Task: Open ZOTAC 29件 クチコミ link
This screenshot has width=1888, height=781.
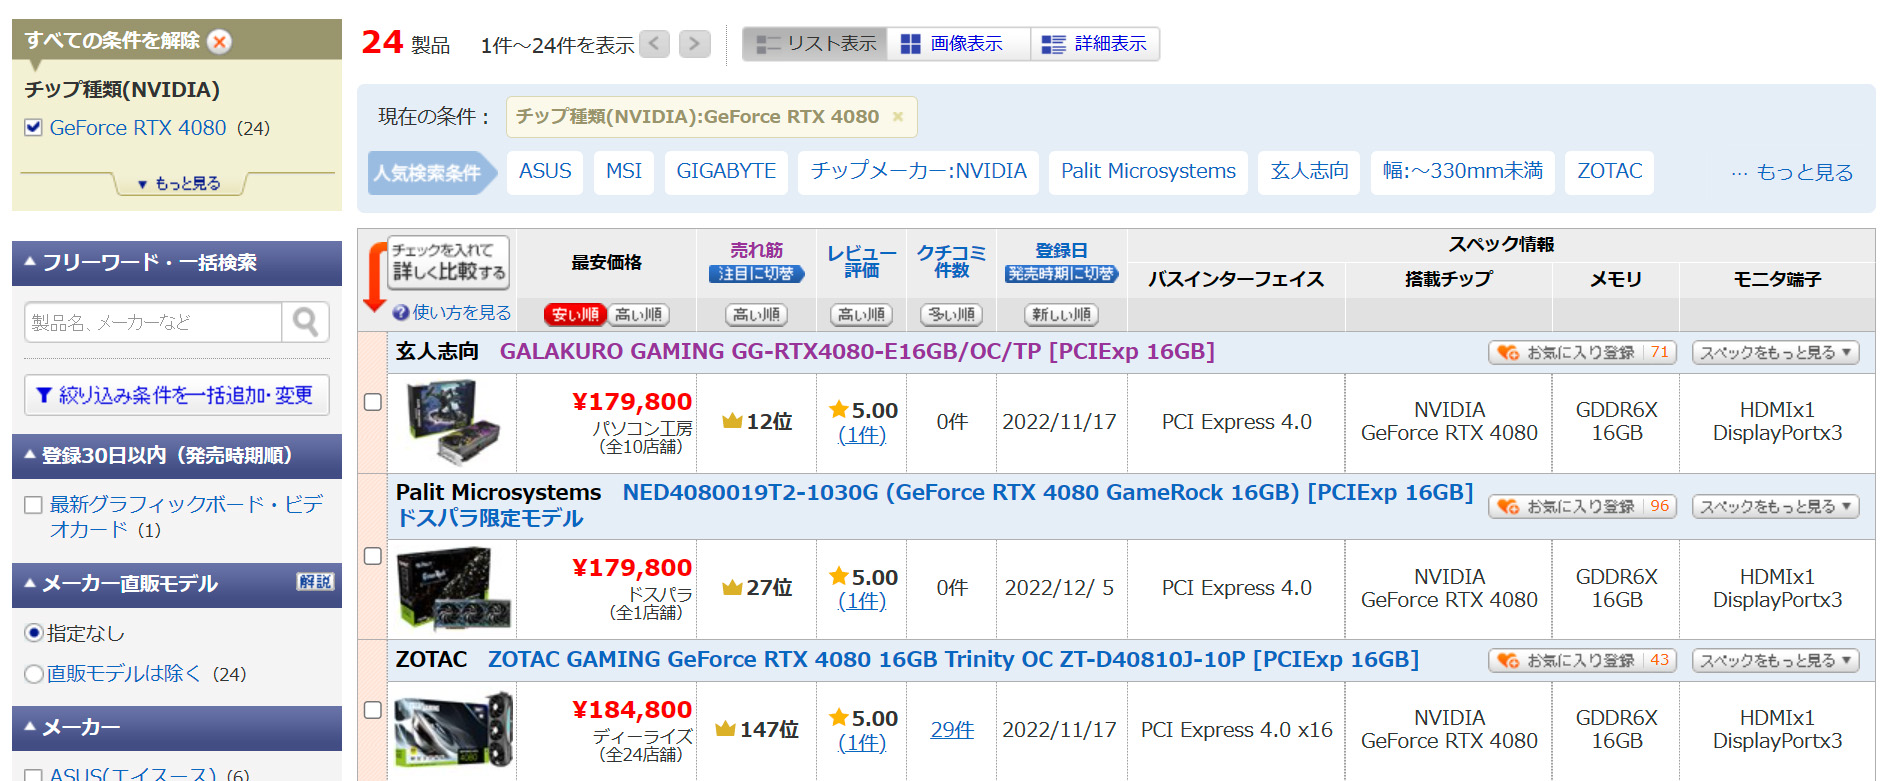Action: (x=952, y=730)
